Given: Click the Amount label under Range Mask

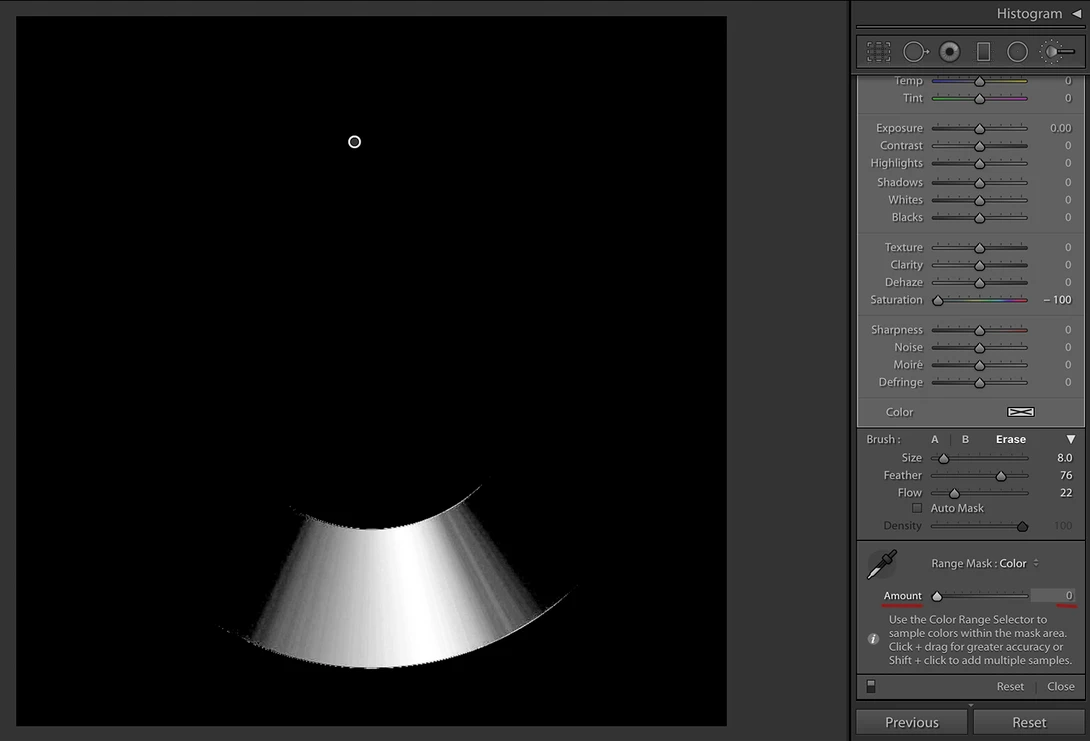Looking at the screenshot, I should click(902, 596).
